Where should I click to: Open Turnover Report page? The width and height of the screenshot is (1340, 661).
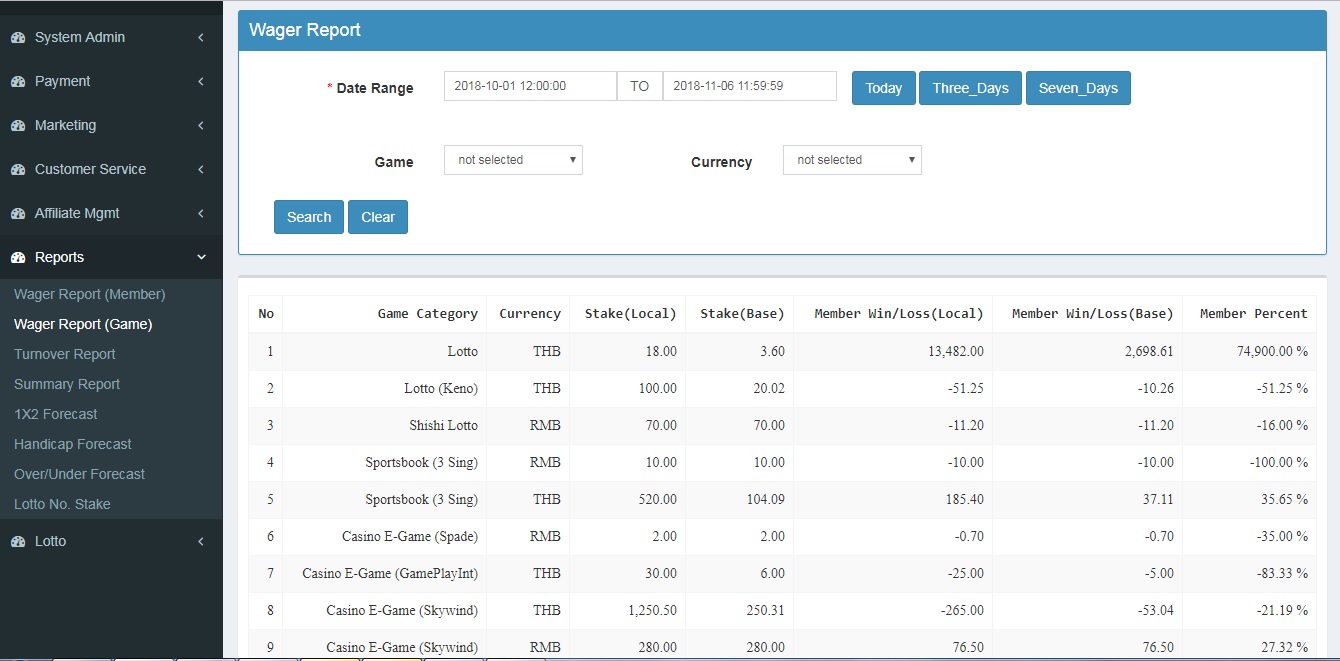click(65, 354)
